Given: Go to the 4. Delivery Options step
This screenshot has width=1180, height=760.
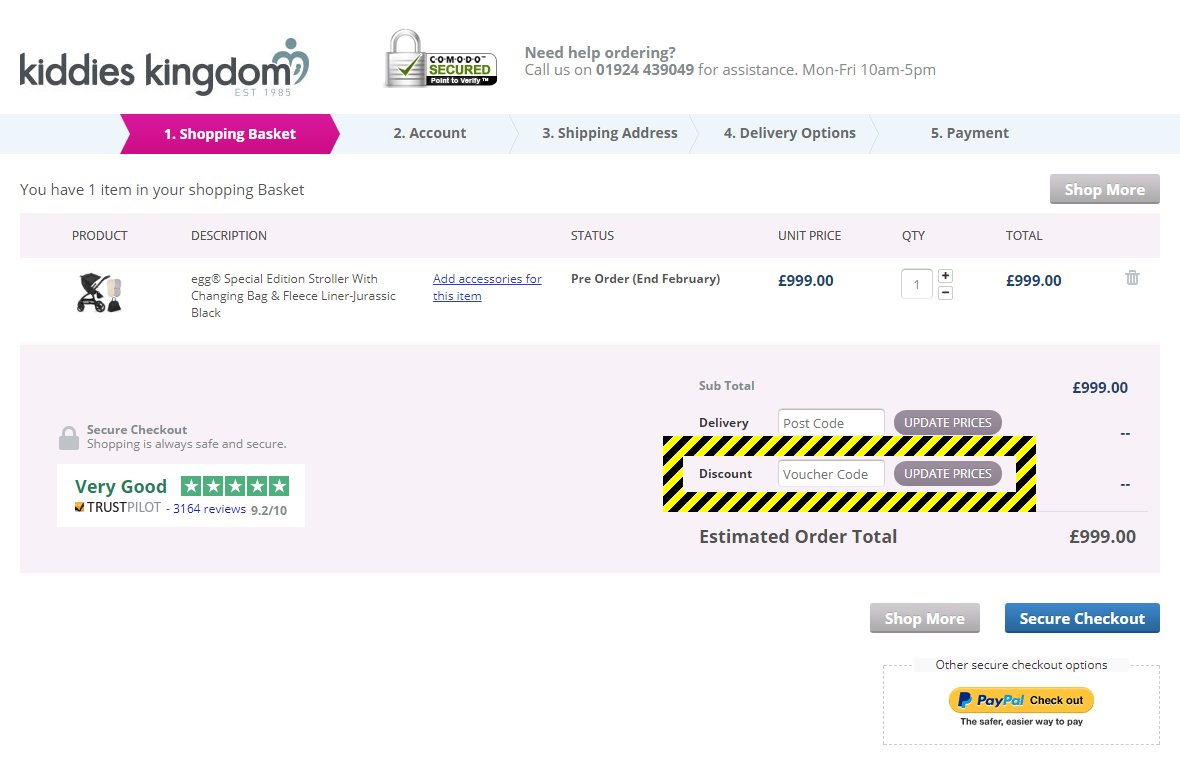Looking at the screenshot, I should tap(789, 133).
